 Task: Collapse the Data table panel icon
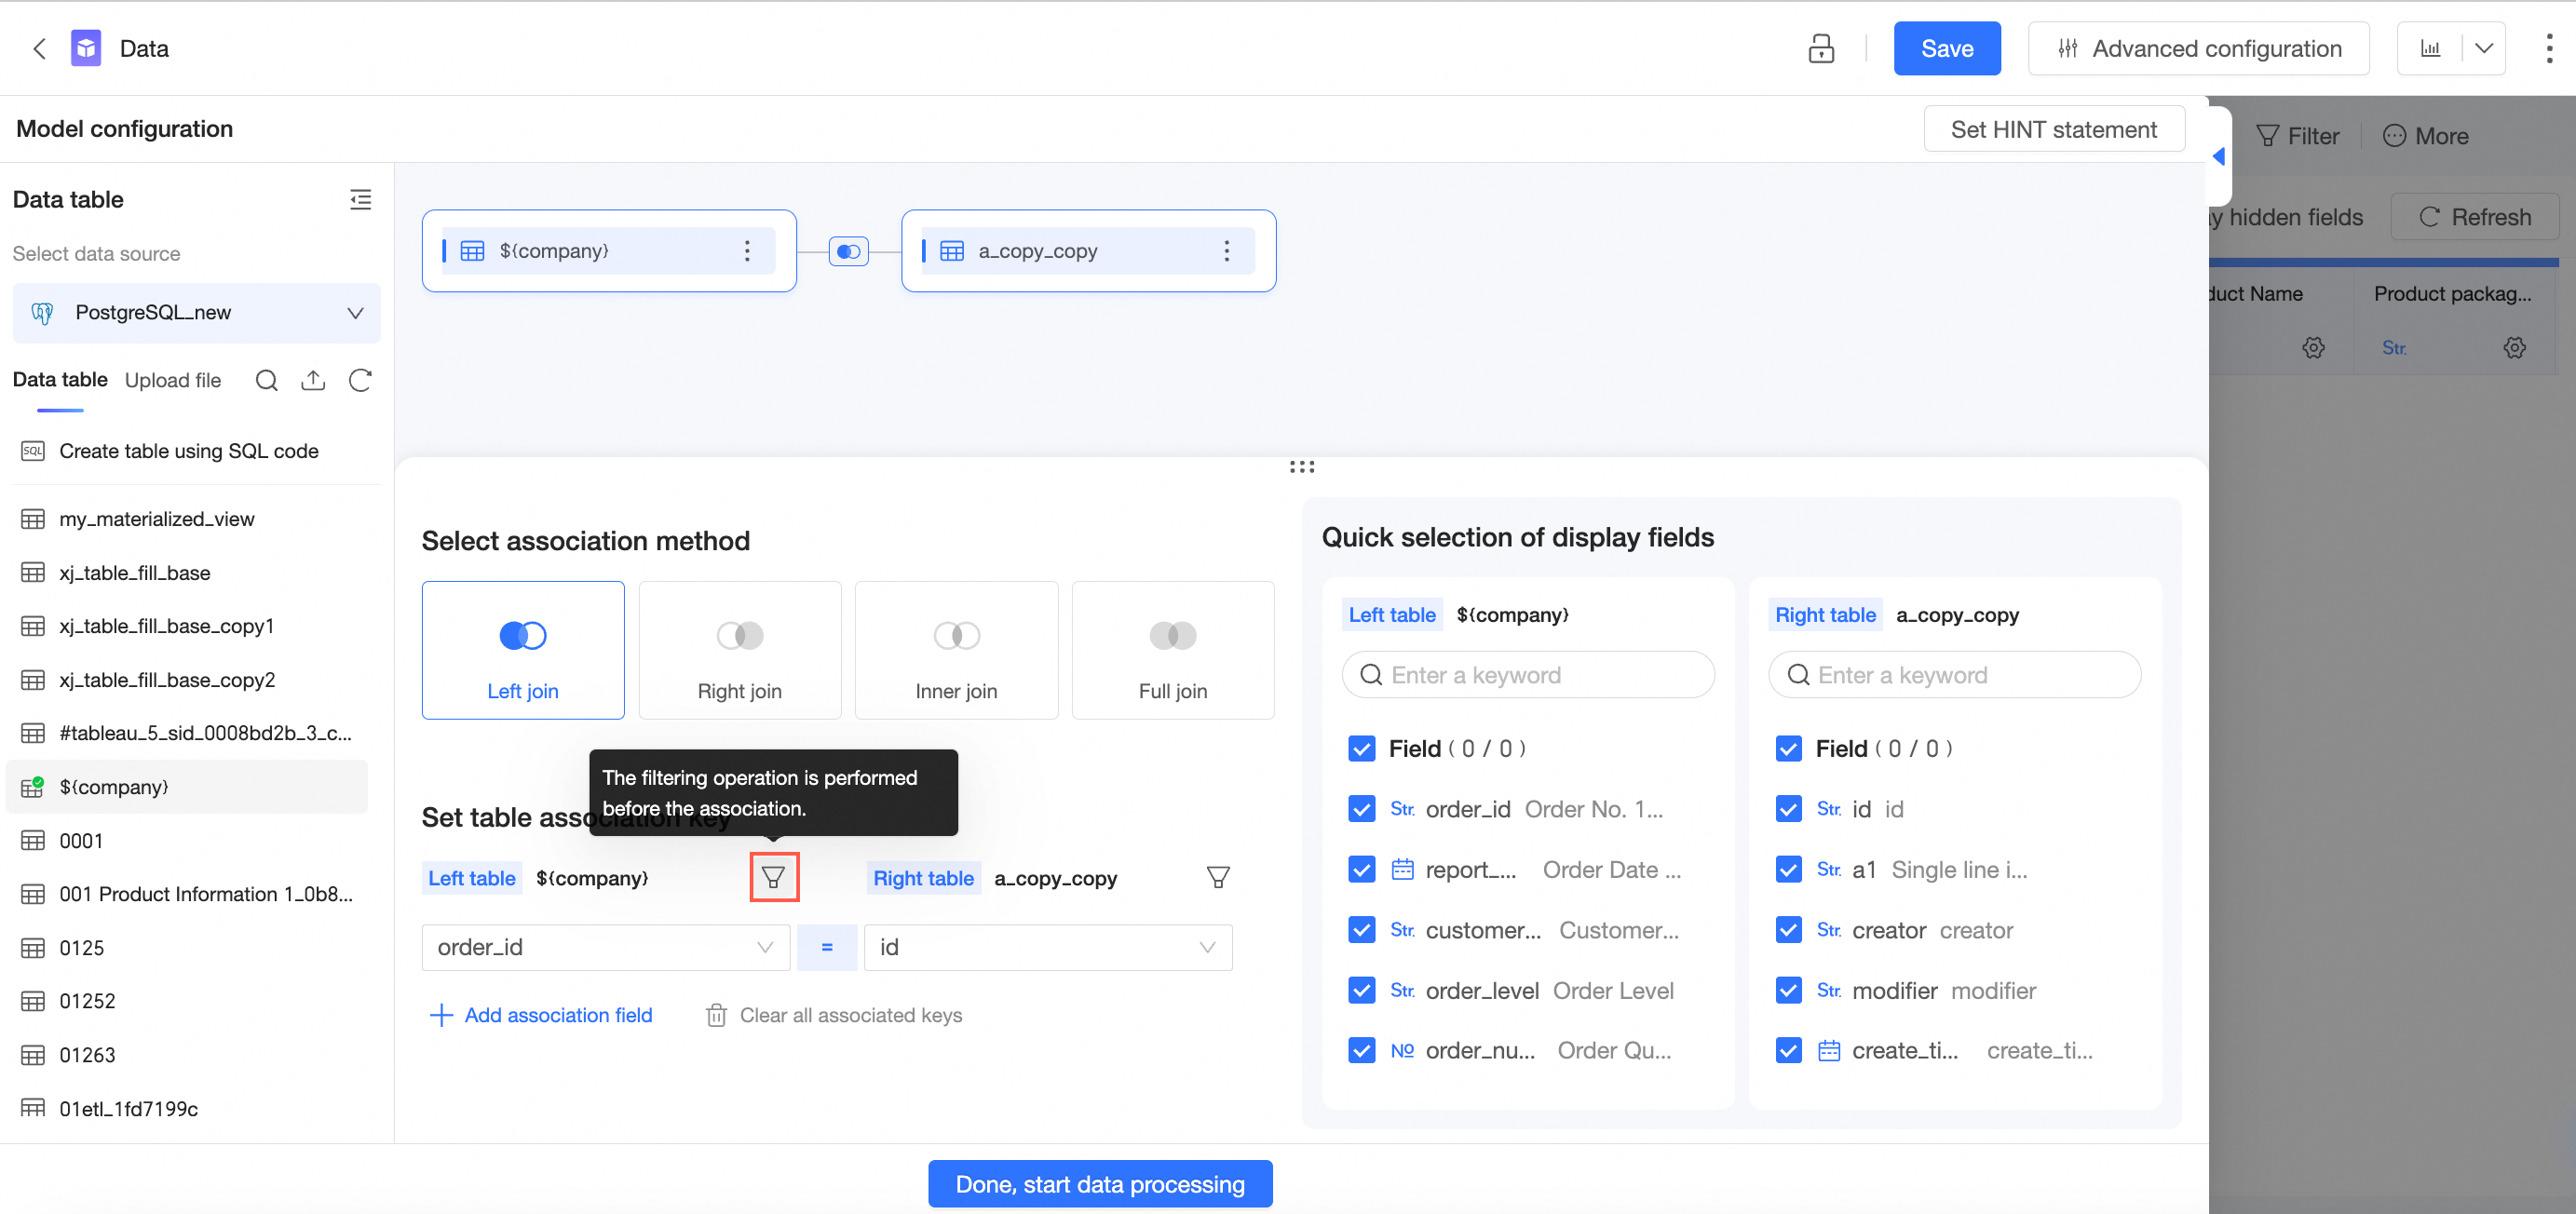[x=360, y=199]
